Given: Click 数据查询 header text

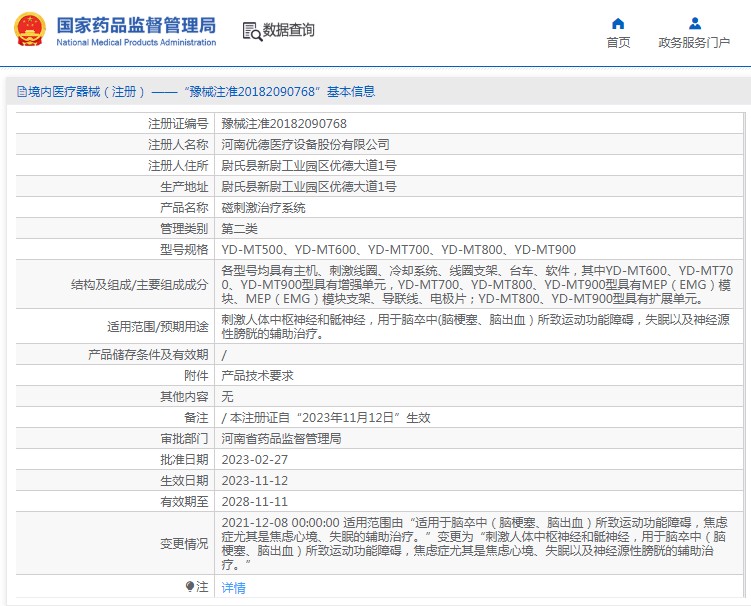Looking at the screenshot, I should click(x=288, y=30).
